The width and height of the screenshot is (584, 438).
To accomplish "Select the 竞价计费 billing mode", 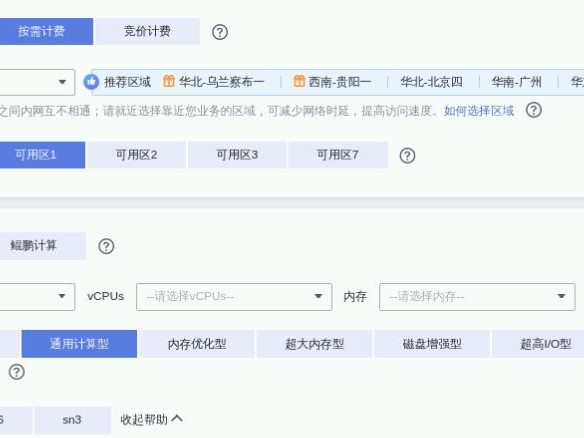I will (x=147, y=31).
